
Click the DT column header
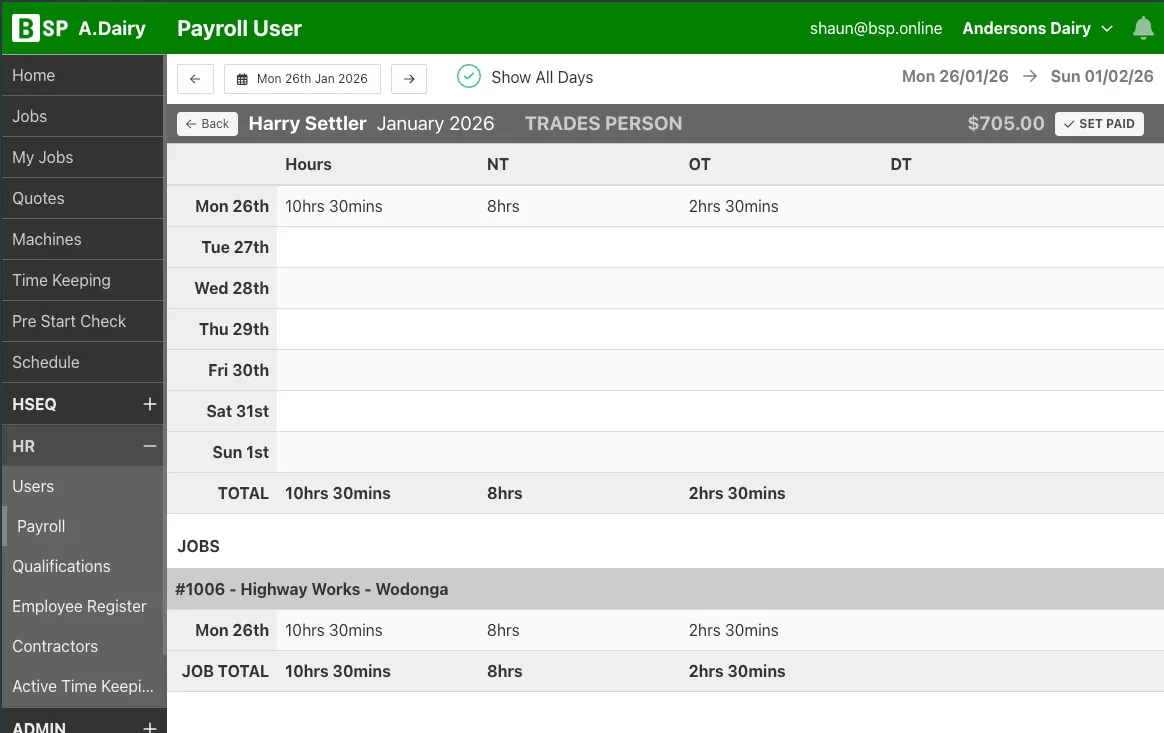point(900,164)
